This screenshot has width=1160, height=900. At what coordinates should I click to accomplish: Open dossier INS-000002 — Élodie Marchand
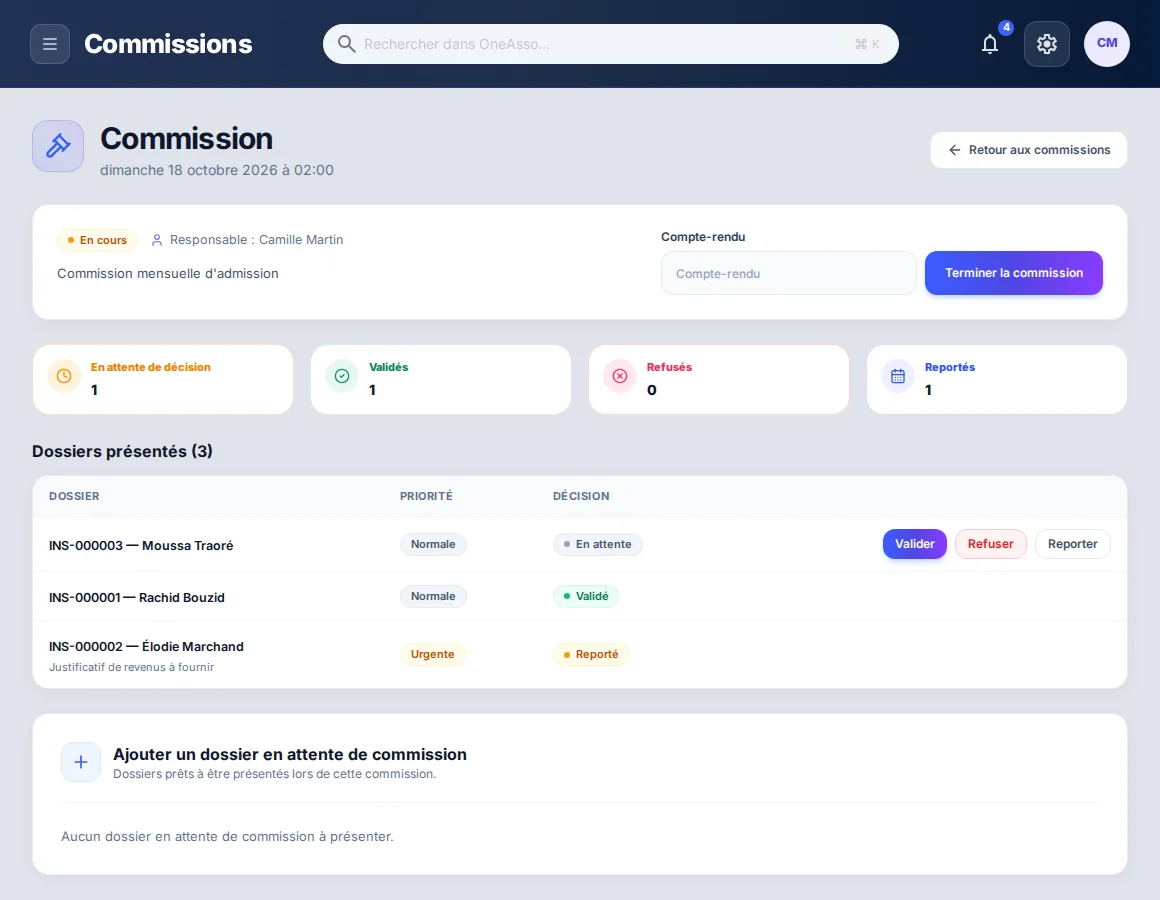[x=146, y=646]
